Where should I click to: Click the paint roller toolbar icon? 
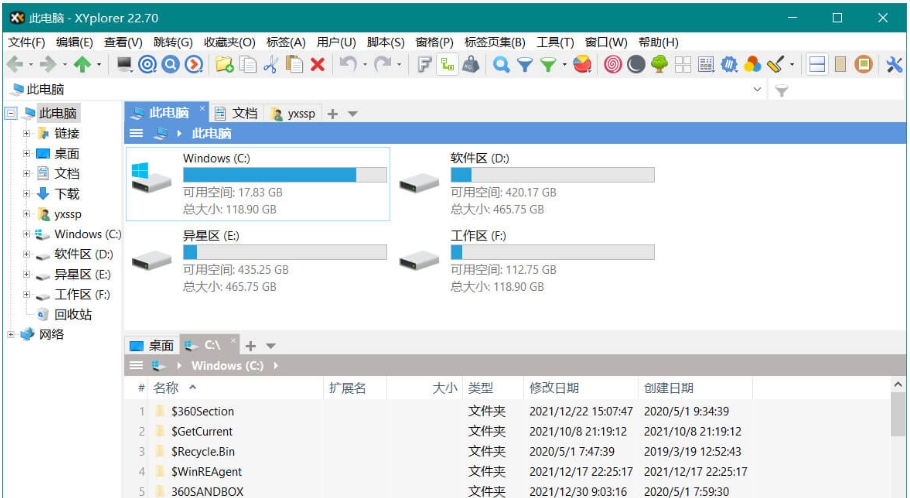point(775,64)
